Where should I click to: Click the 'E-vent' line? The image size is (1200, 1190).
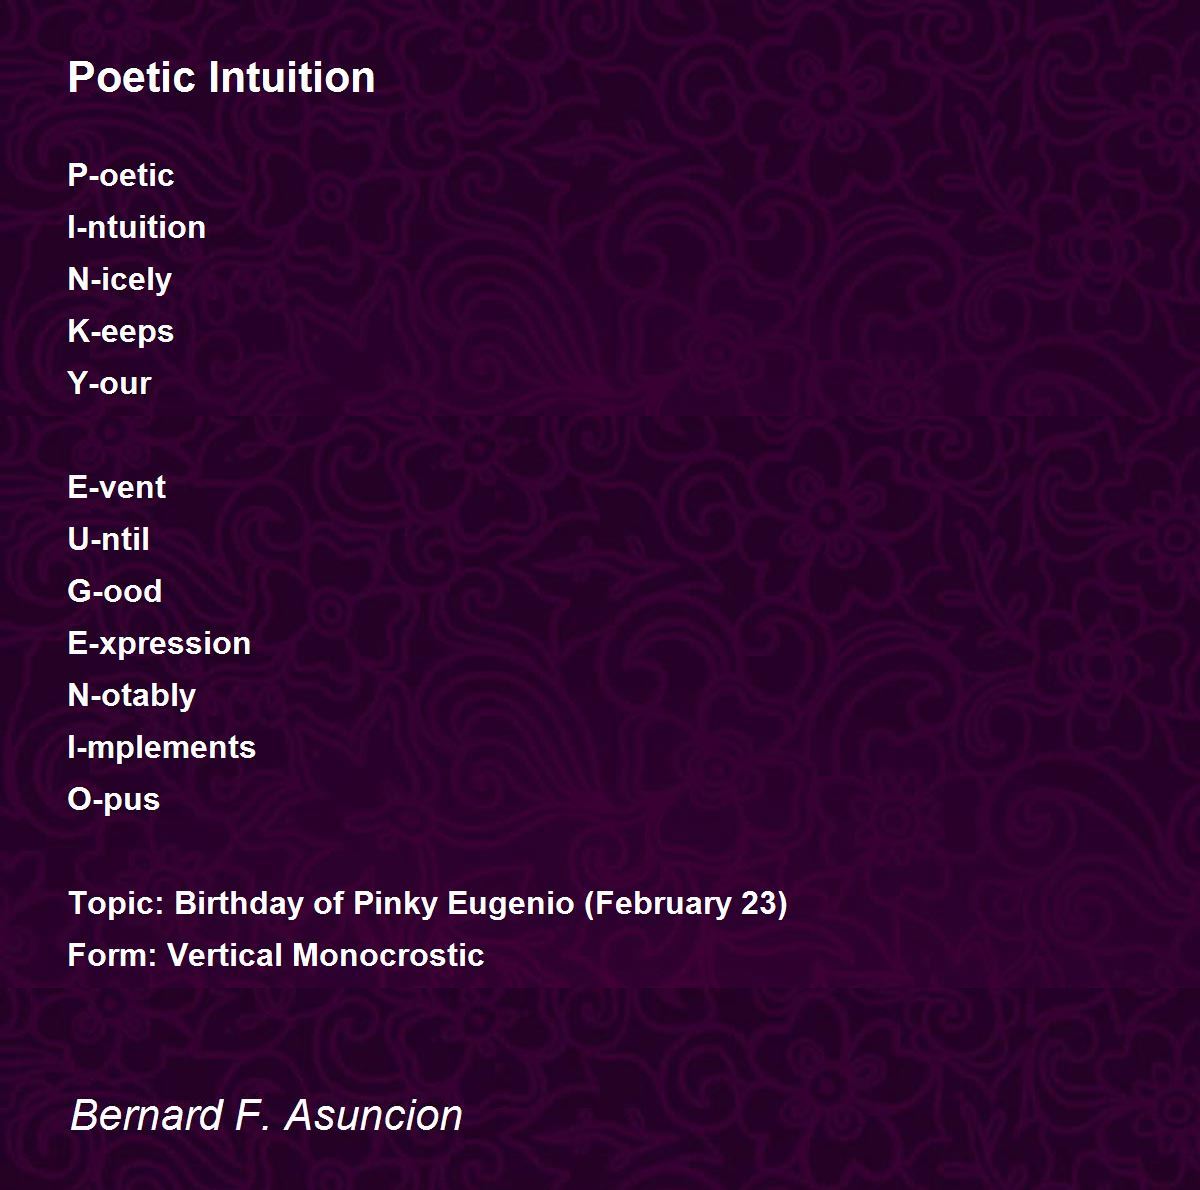(x=116, y=487)
